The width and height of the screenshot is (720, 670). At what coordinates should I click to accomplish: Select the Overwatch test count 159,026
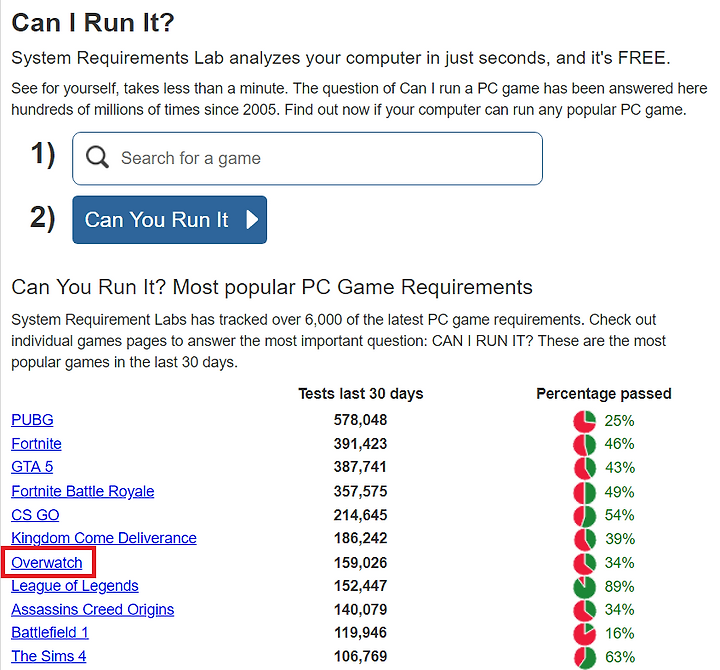(360, 563)
